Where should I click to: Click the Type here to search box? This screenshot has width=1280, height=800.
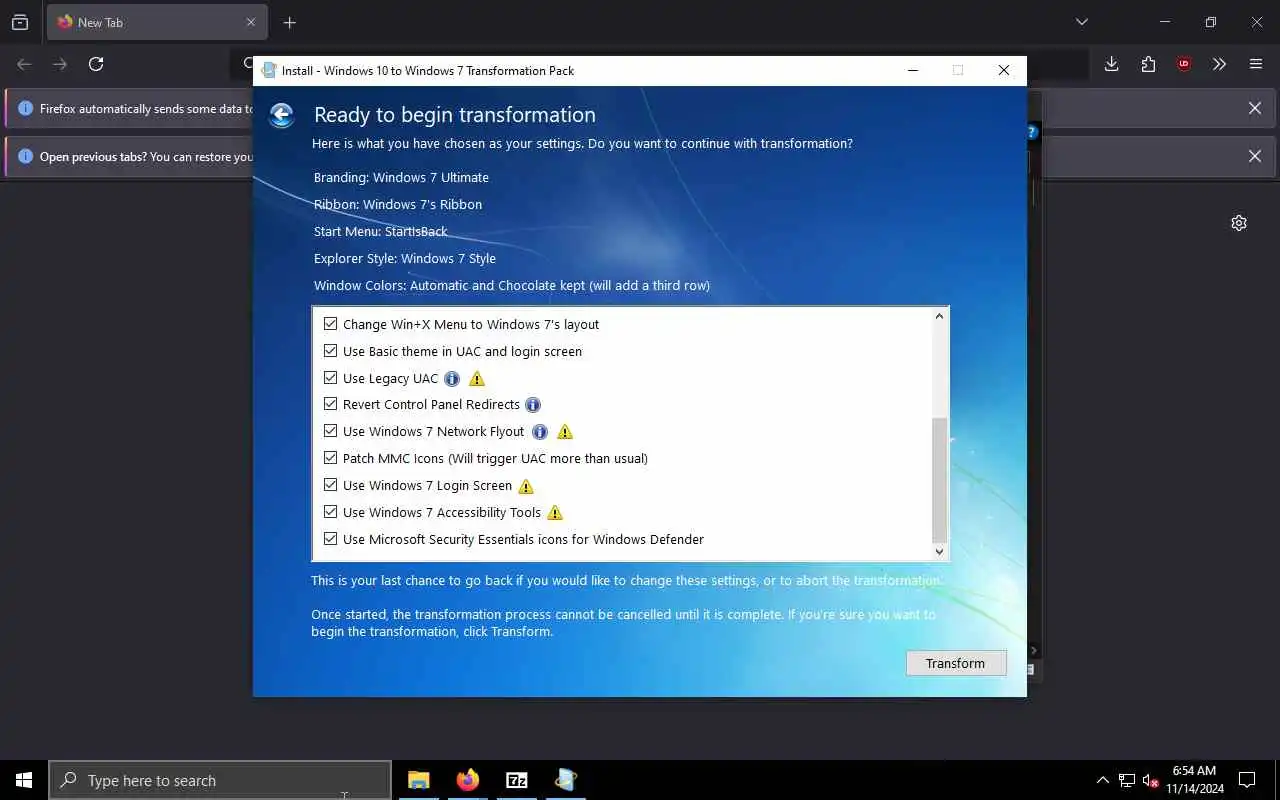coord(220,780)
